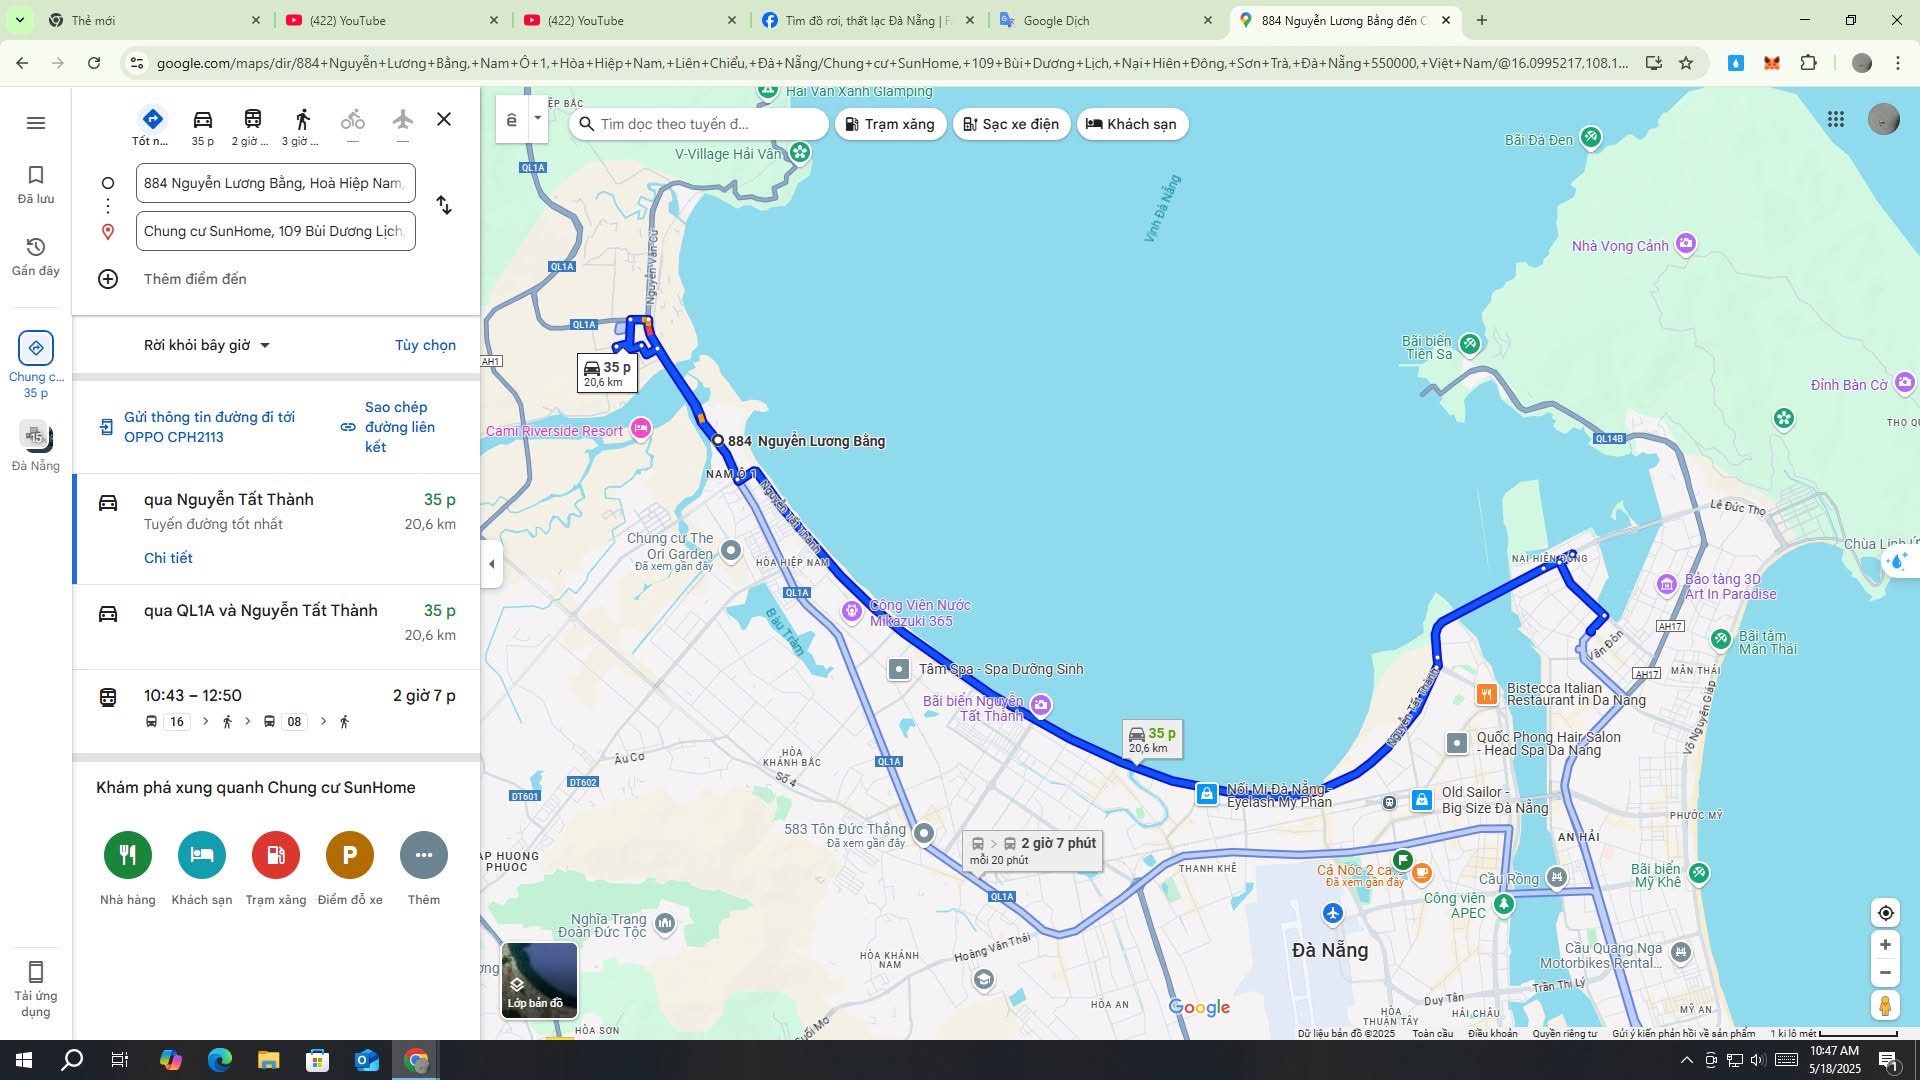Screen dimensions: 1920x1080
Task: Open the Google Maps hamburger menu
Action: click(36, 123)
